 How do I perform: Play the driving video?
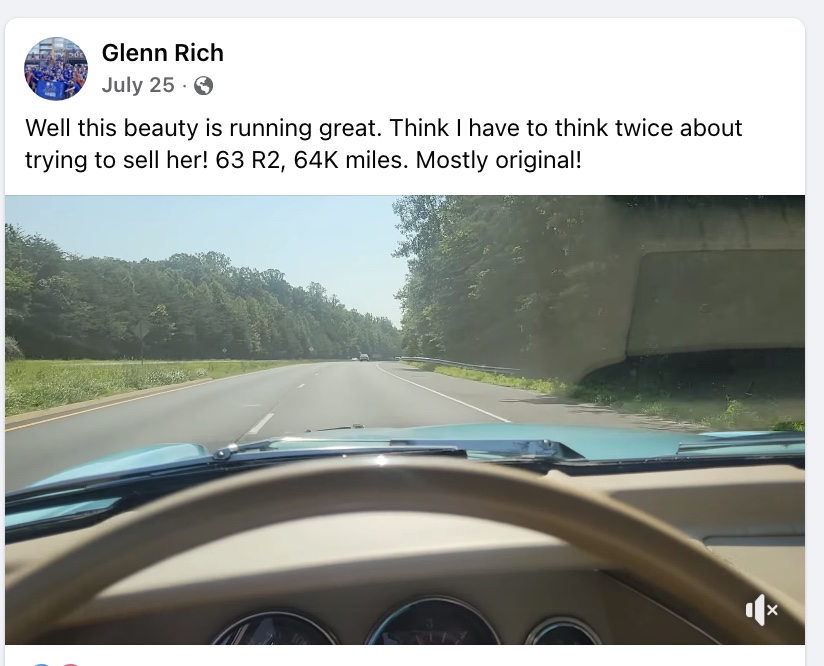[404, 420]
